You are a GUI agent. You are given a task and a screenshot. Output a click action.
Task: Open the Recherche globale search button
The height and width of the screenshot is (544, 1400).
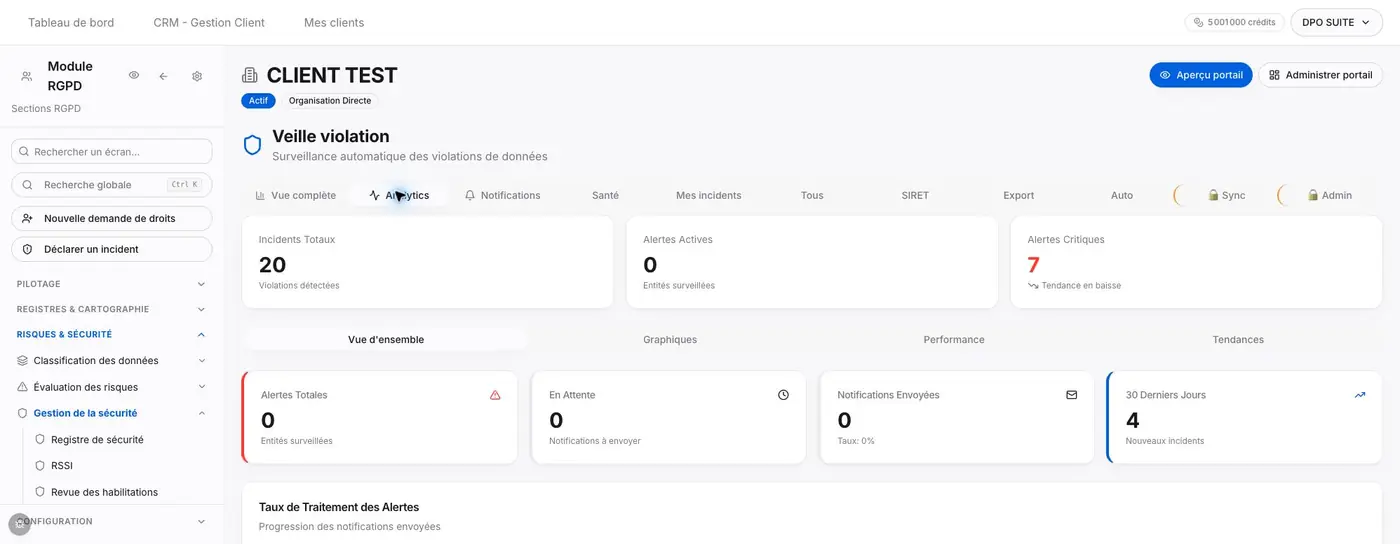112,185
